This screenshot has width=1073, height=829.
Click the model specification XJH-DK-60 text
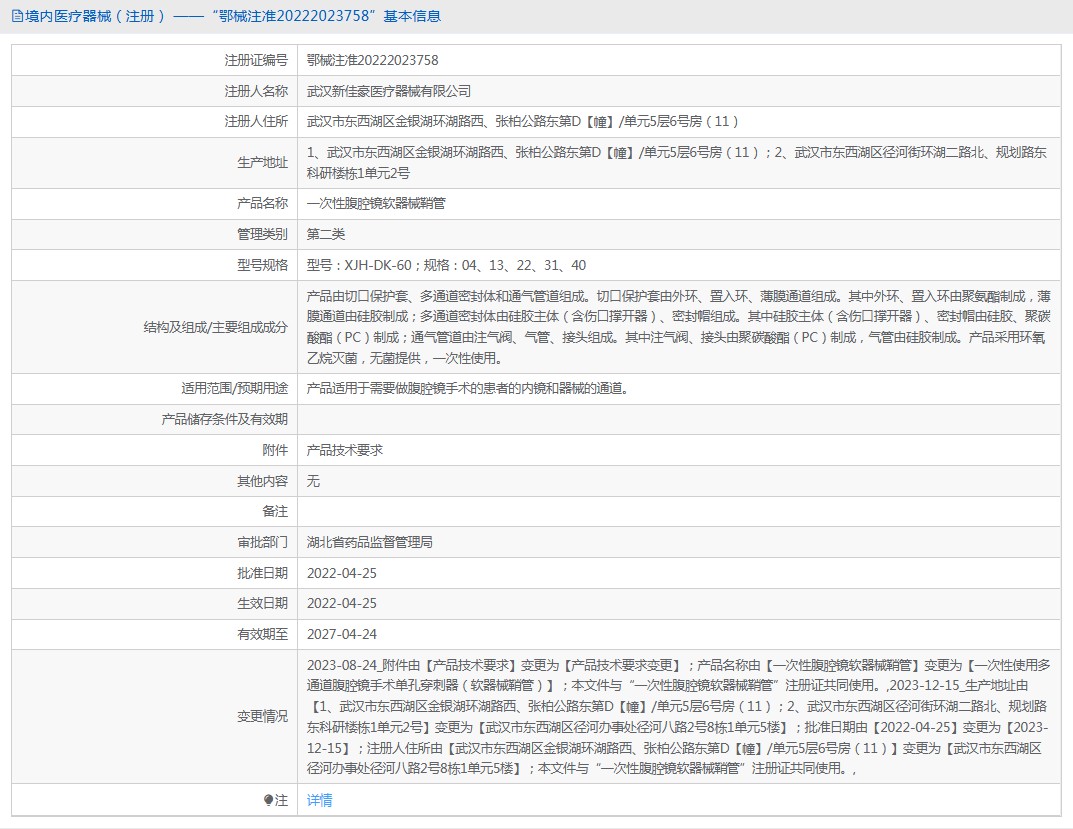pyautogui.click(x=446, y=265)
